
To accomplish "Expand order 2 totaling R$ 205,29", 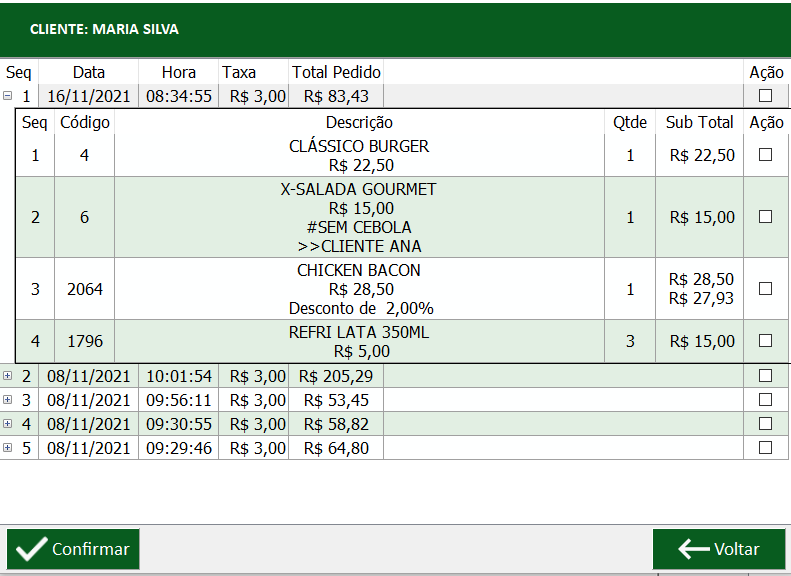I will pos(8,376).
